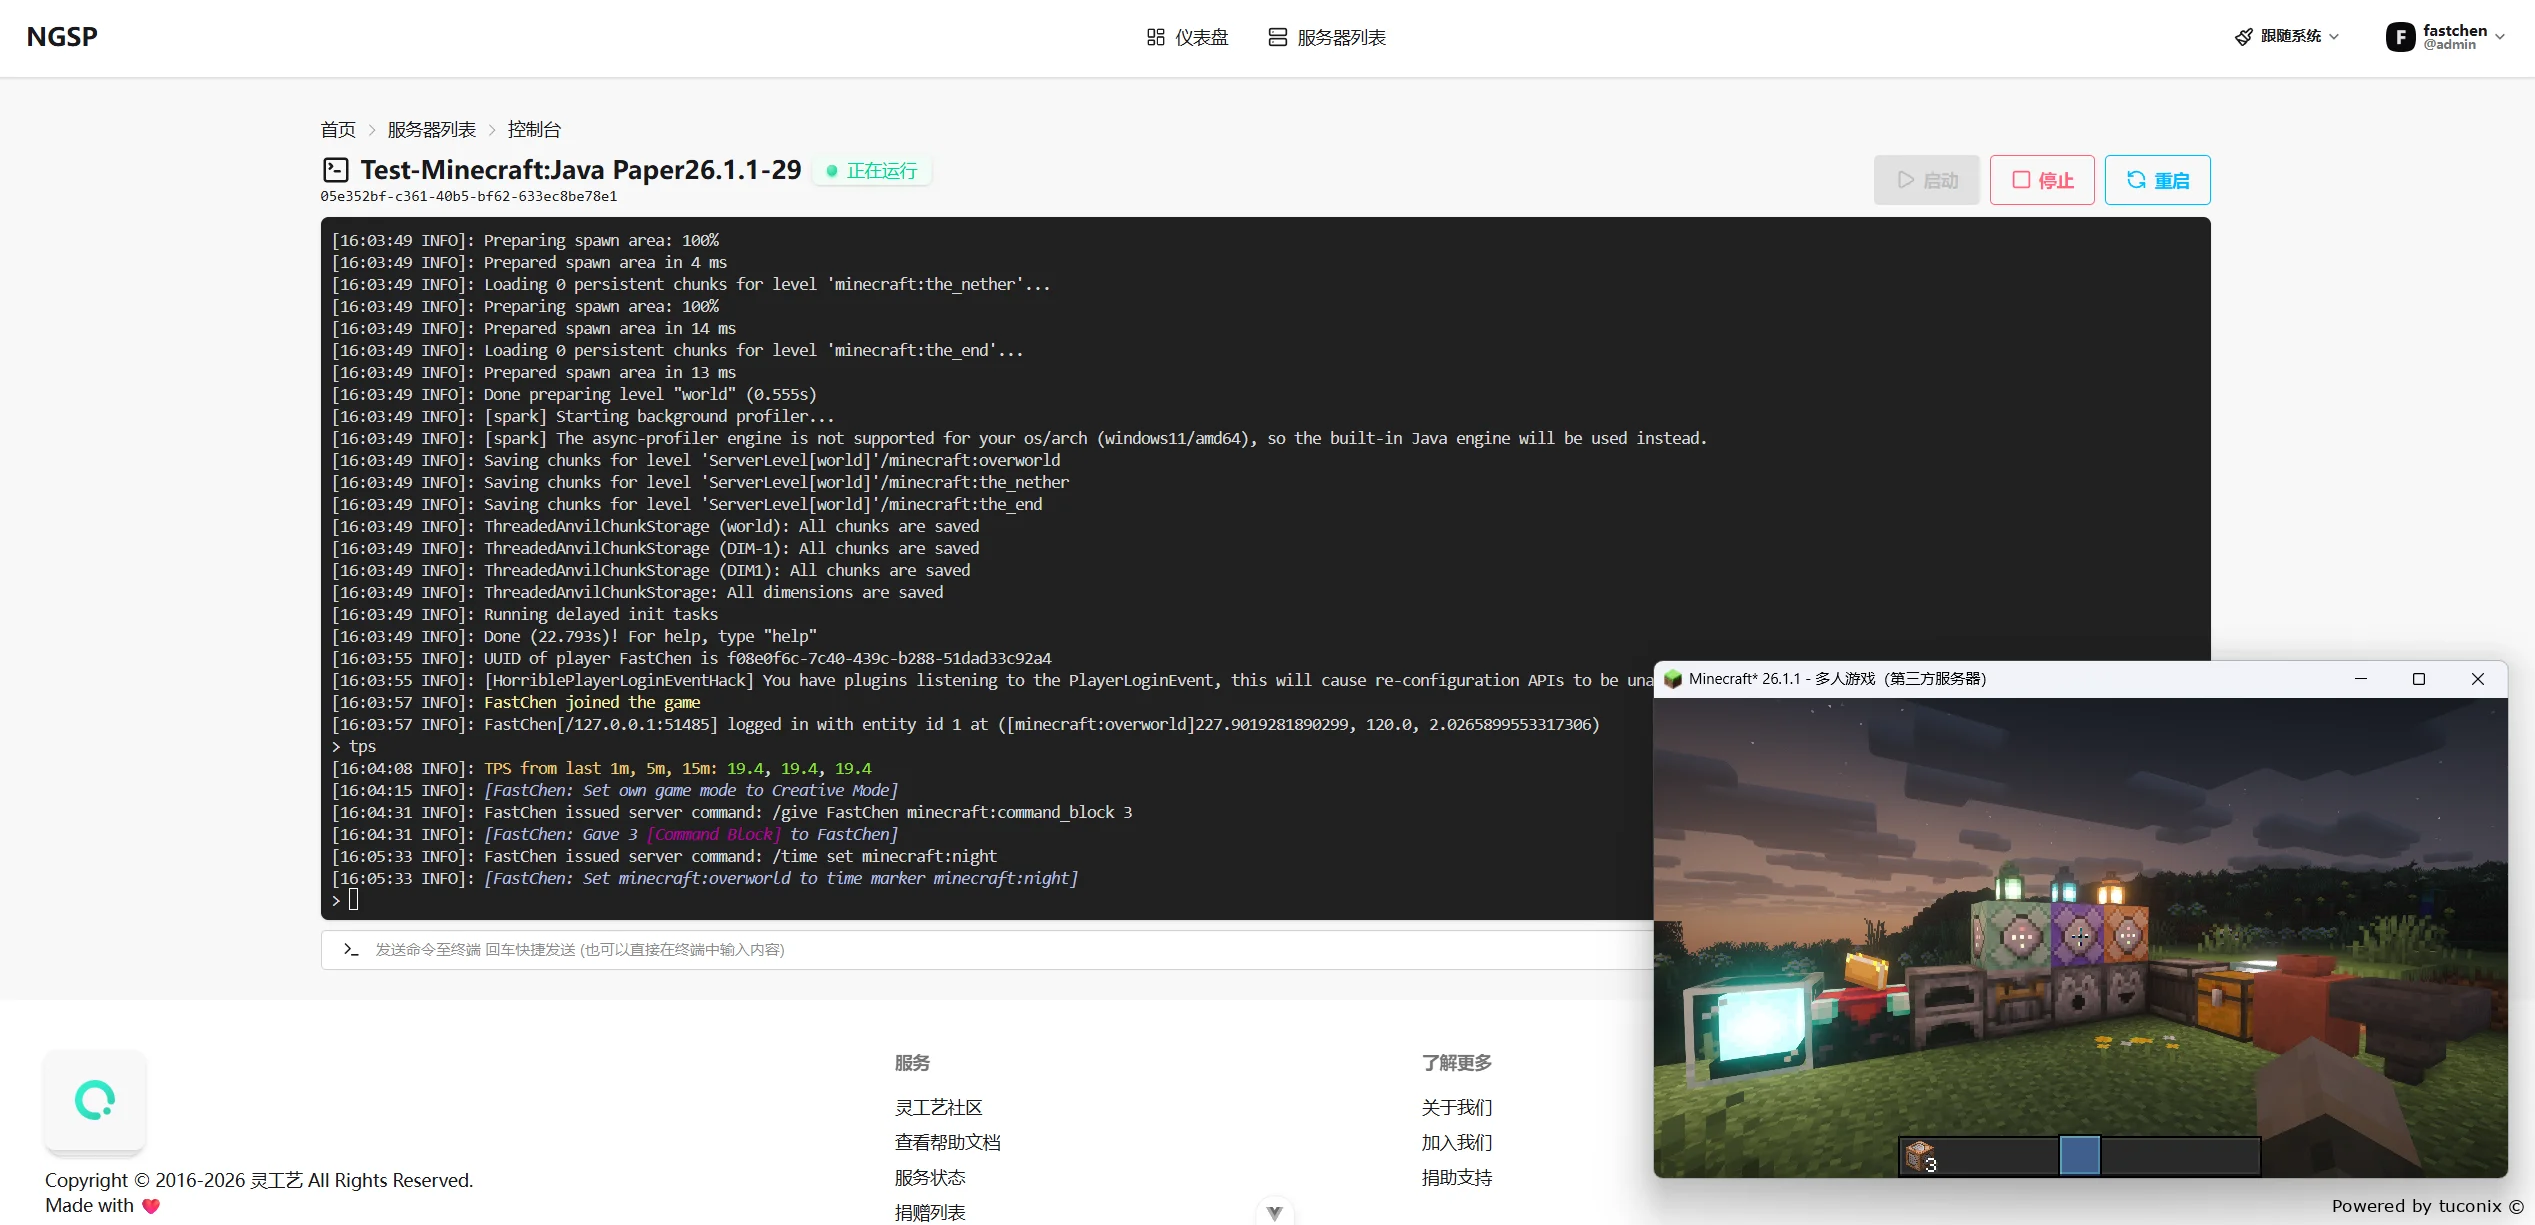Select command block hotbar slot in Minecraft

(x=1920, y=1156)
